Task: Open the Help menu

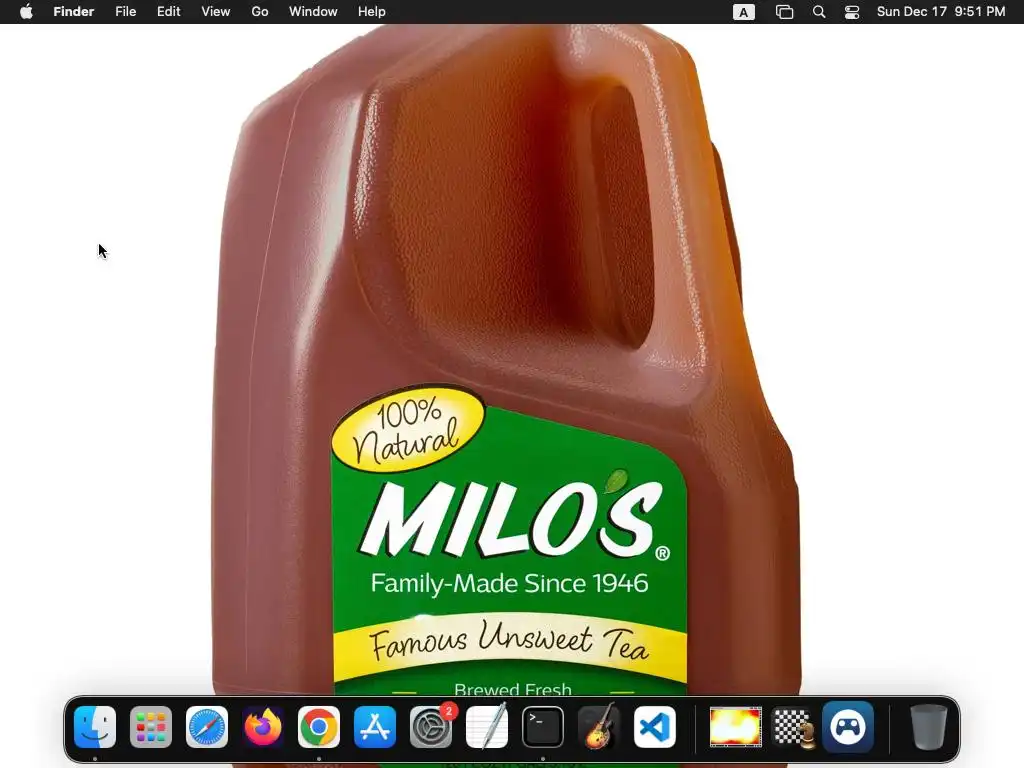Action: tap(372, 12)
